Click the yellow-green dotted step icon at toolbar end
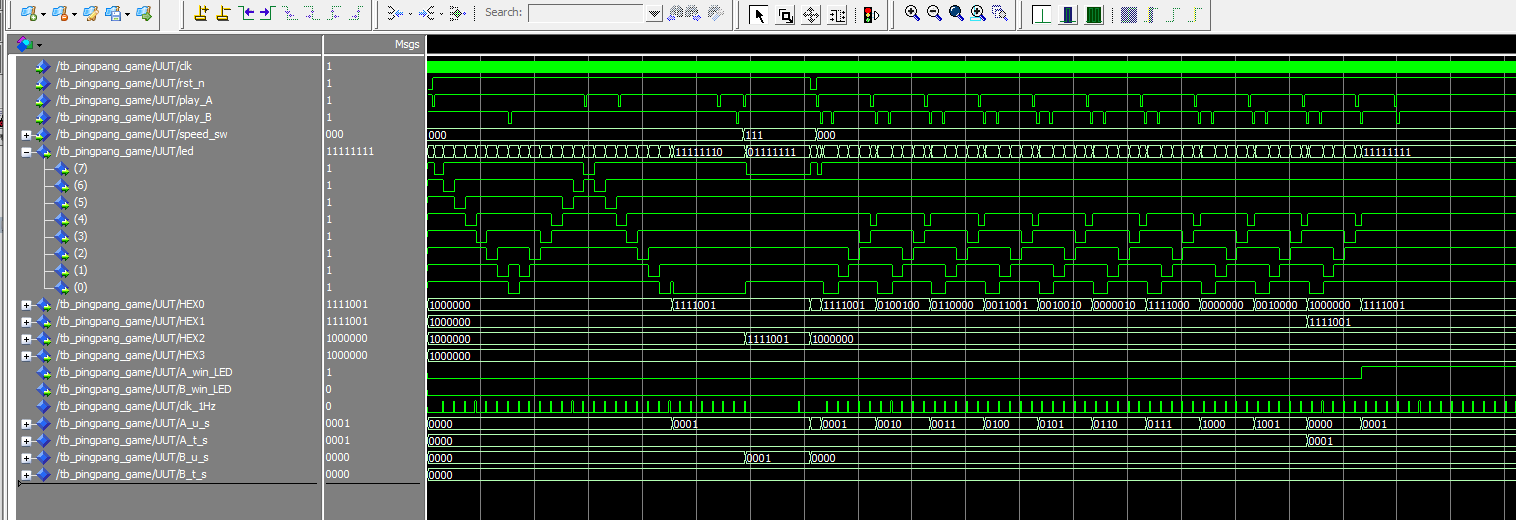This screenshot has width=1516, height=520. tap(1196, 14)
